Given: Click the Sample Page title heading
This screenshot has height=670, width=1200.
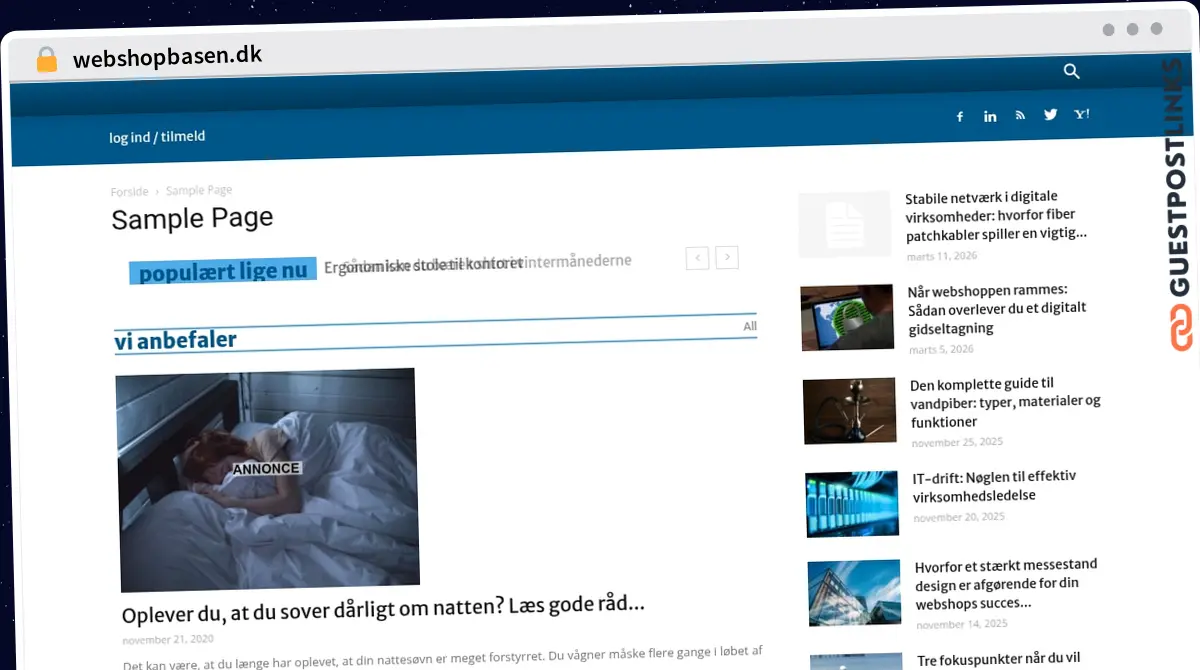Looking at the screenshot, I should click(192, 219).
